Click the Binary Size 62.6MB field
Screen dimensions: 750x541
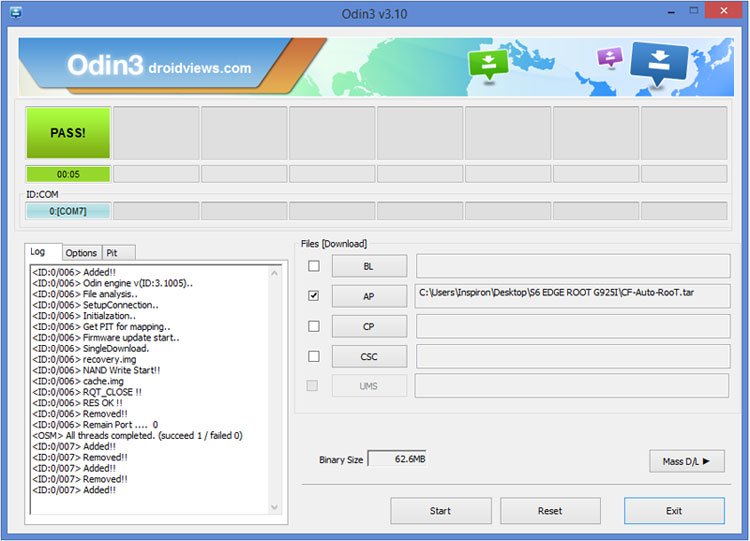pyautogui.click(x=397, y=459)
